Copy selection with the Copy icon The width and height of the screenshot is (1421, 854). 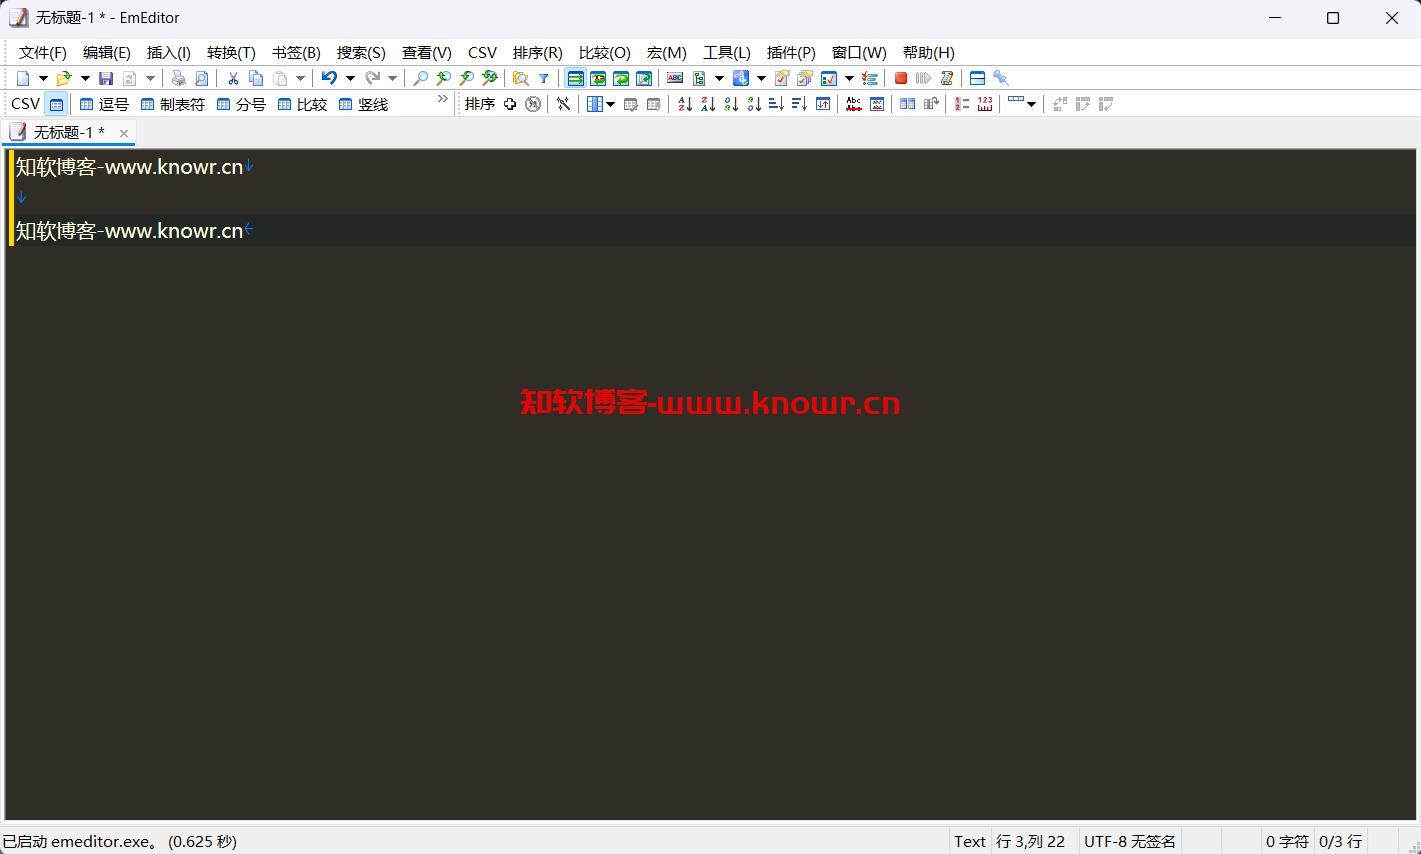(x=256, y=78)
